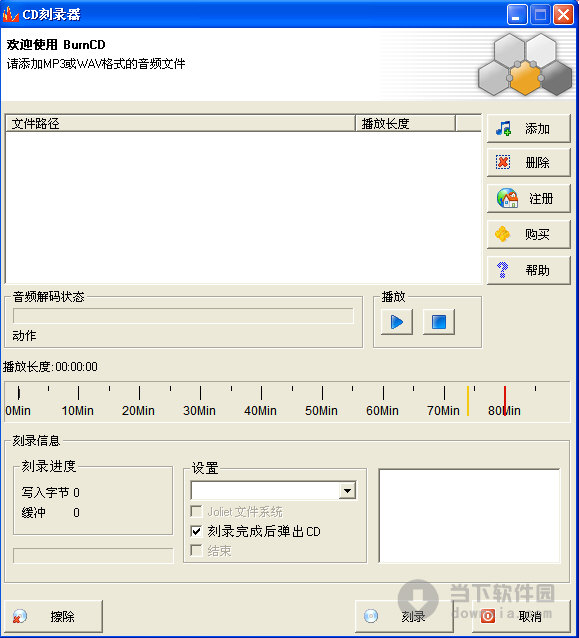Click the 删除 (Delete) button

(x=529, y=162)
